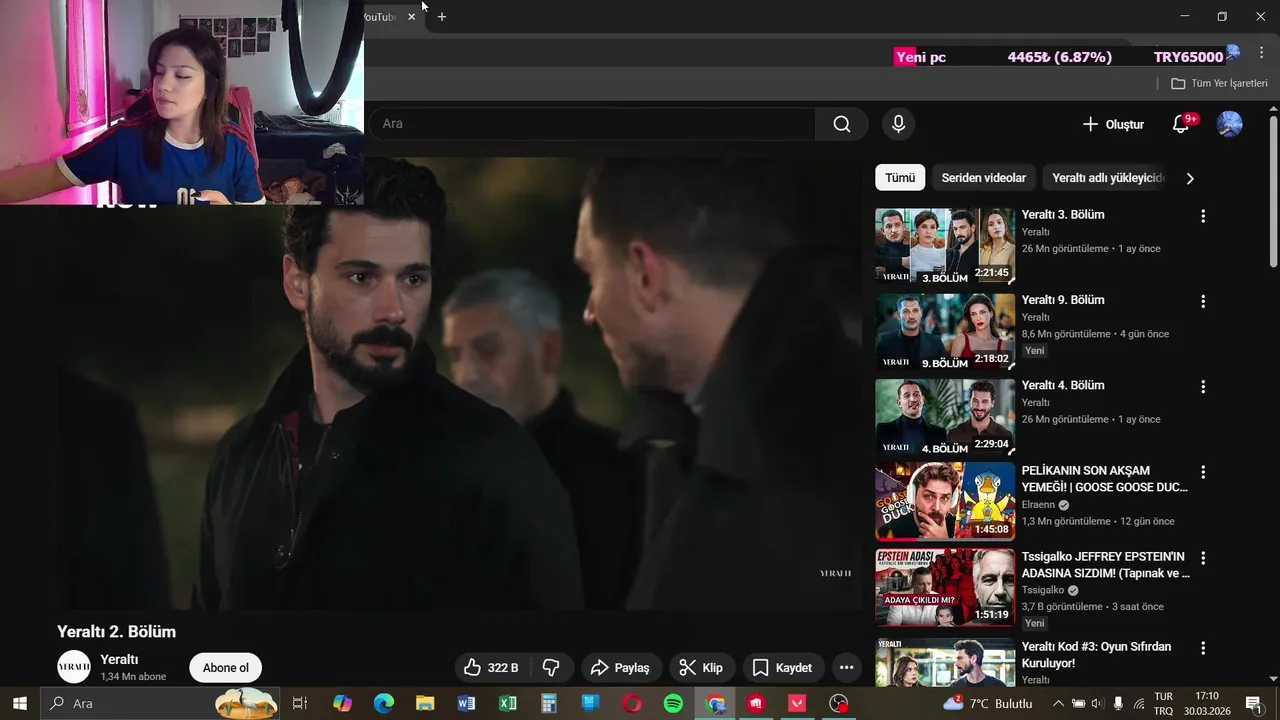Open File Explorer from taskbar

[425, 703]
